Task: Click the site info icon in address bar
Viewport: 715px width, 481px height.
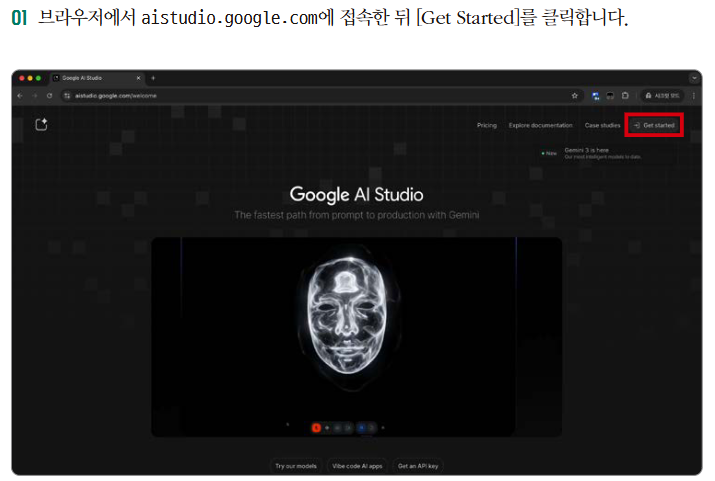Action: pyautogui.click(x=67, y=96)
